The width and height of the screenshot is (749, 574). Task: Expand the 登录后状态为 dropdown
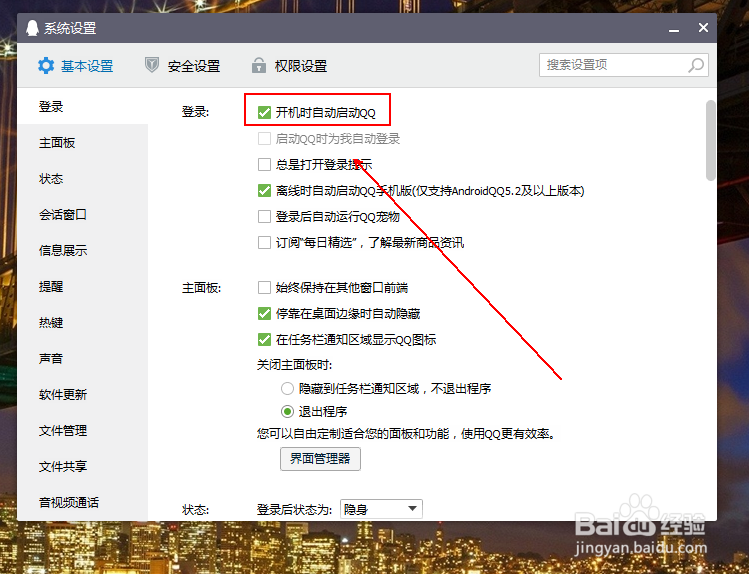[x=381, y=509]
